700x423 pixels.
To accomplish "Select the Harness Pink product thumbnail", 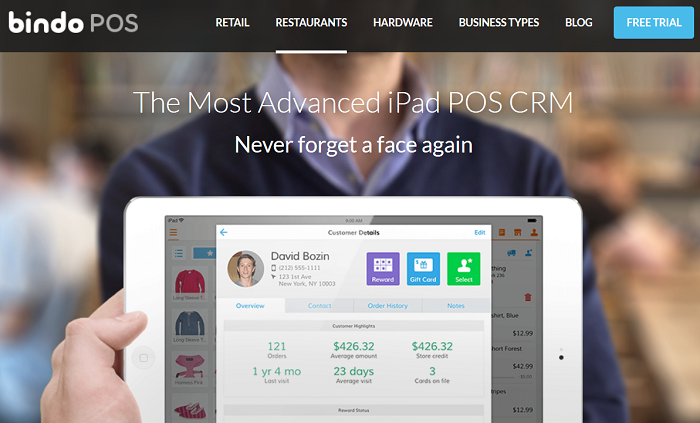I will tap(190, 368).
